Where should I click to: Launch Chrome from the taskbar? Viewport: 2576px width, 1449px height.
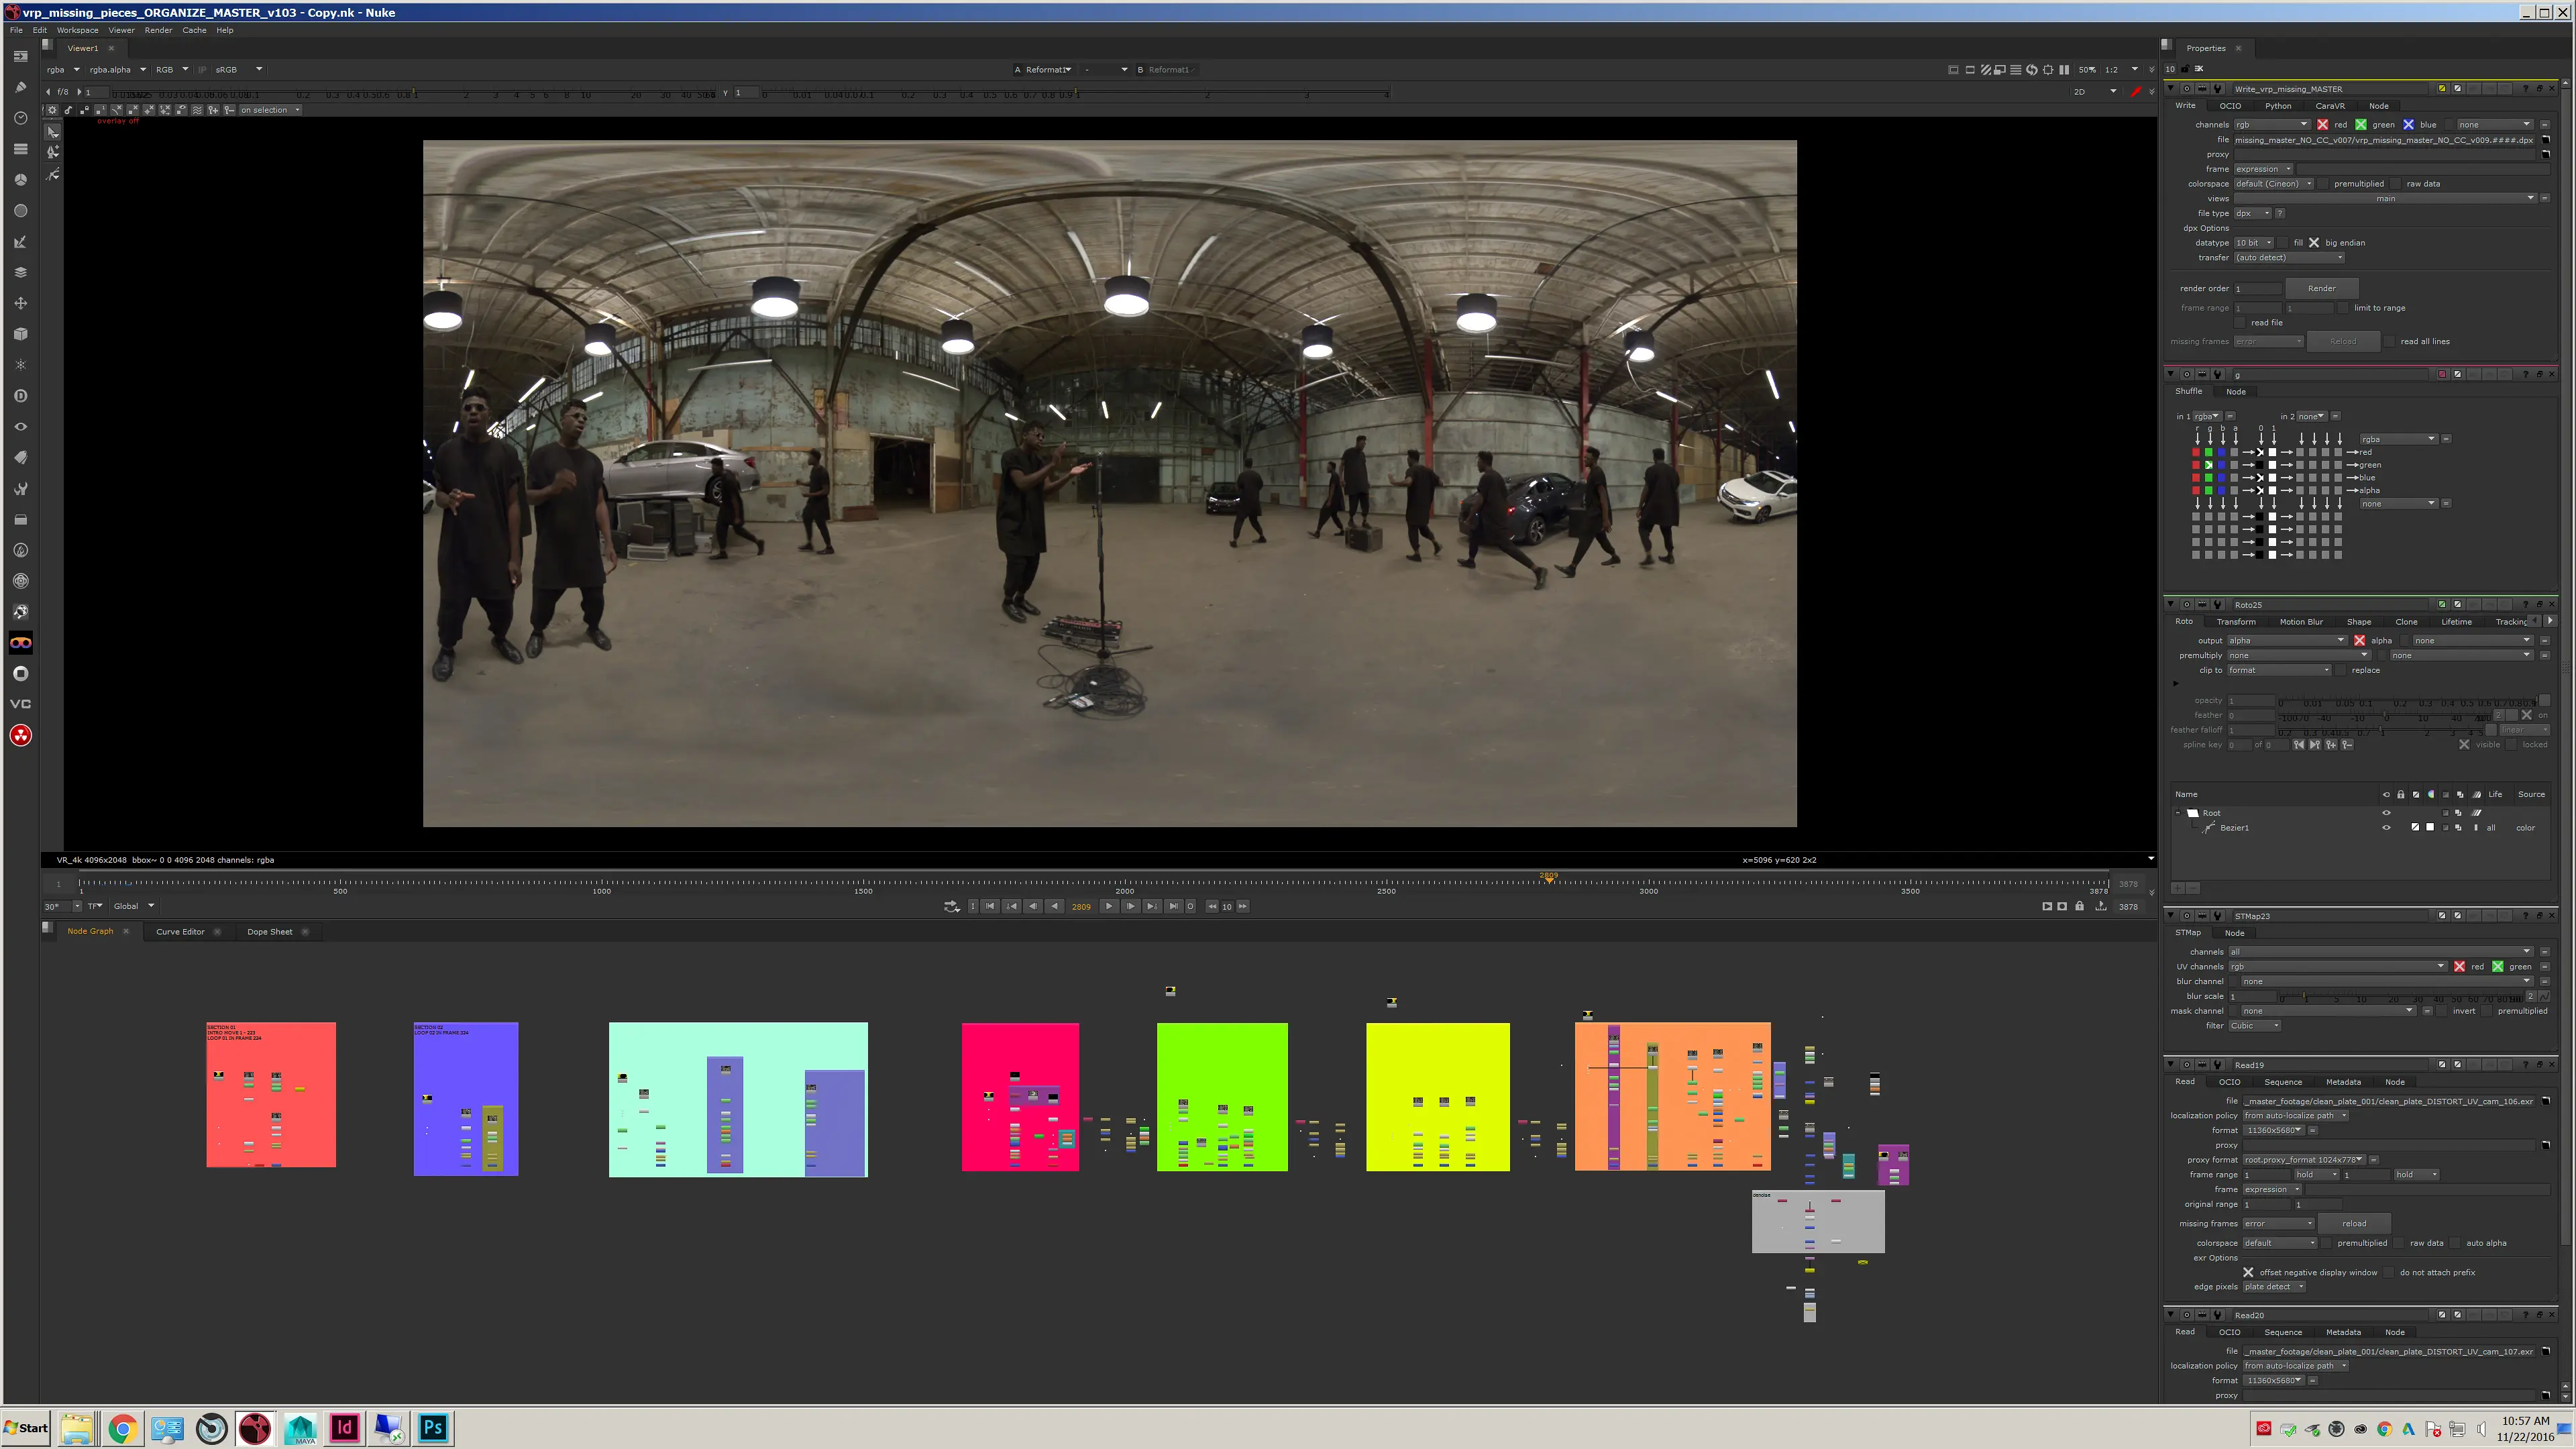122,1428
